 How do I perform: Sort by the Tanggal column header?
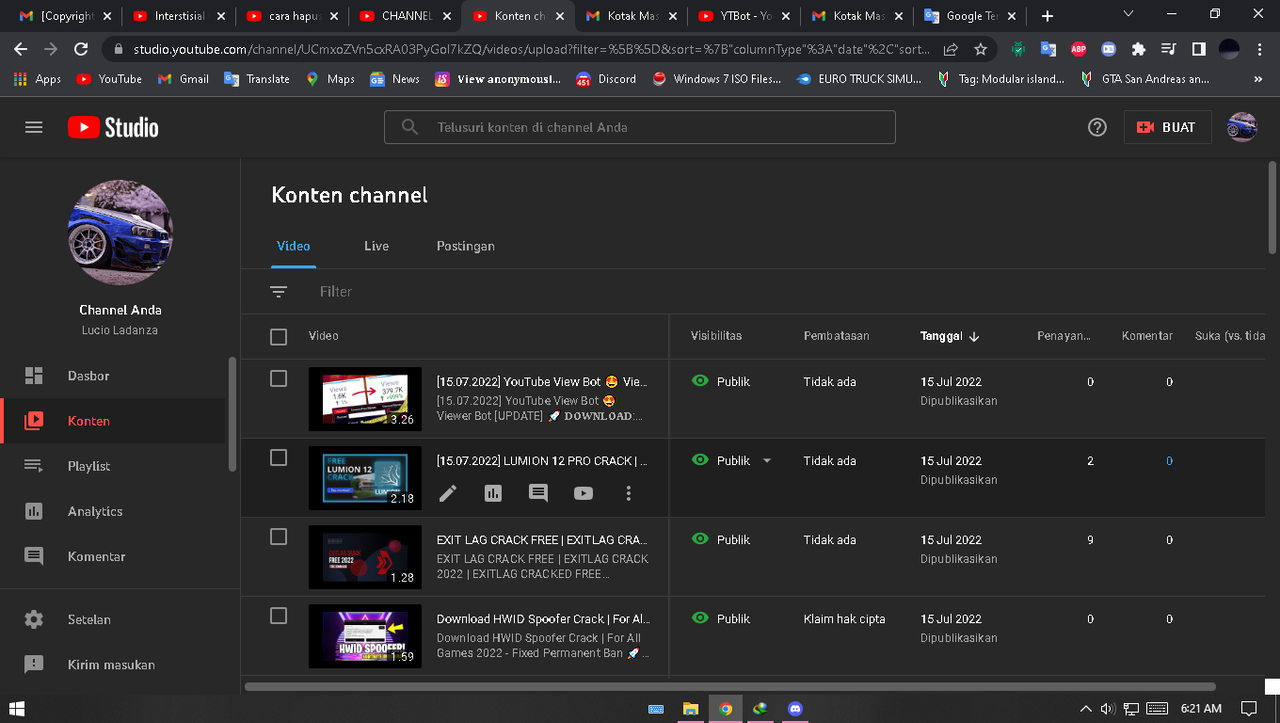950,336
